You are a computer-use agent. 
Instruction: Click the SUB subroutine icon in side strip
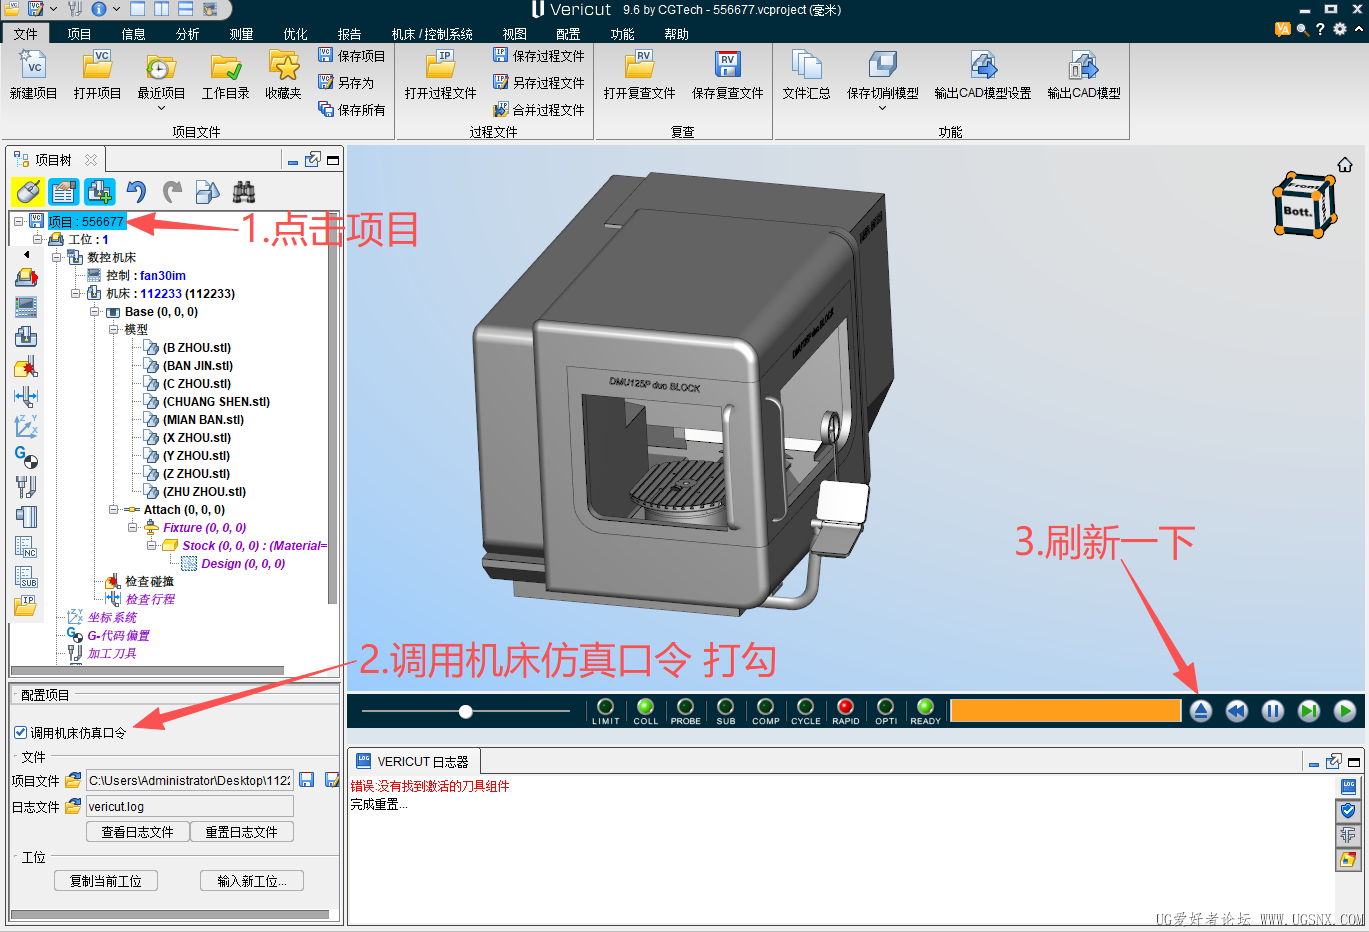pos(26,577)
